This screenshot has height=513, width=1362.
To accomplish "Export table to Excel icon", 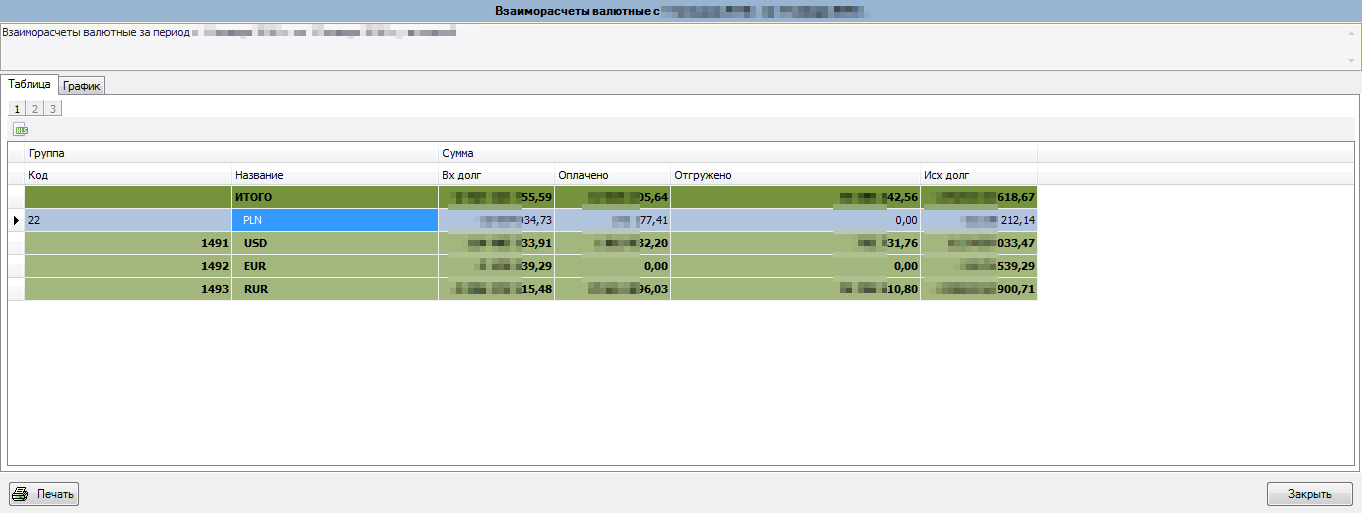I will pyautogui.click(x=20, y=130).
